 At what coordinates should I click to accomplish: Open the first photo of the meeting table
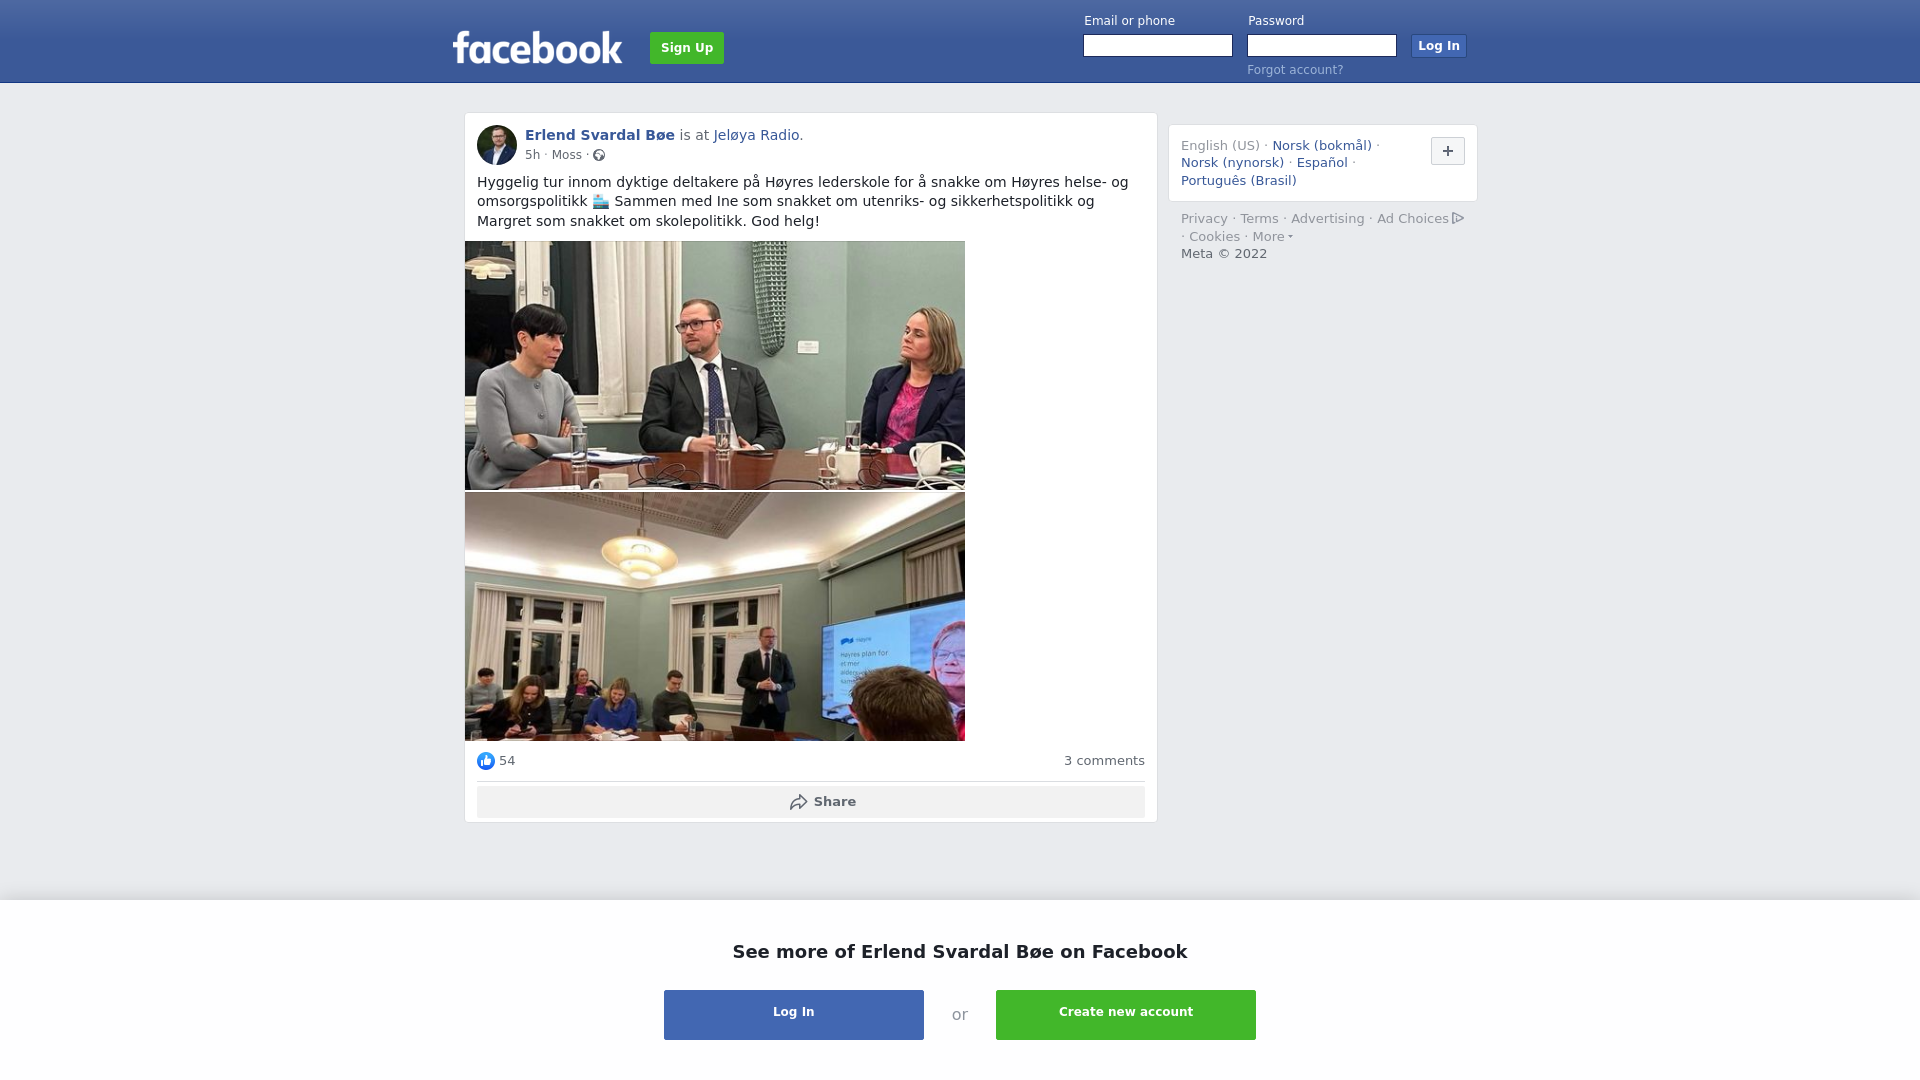pos(715,365)
